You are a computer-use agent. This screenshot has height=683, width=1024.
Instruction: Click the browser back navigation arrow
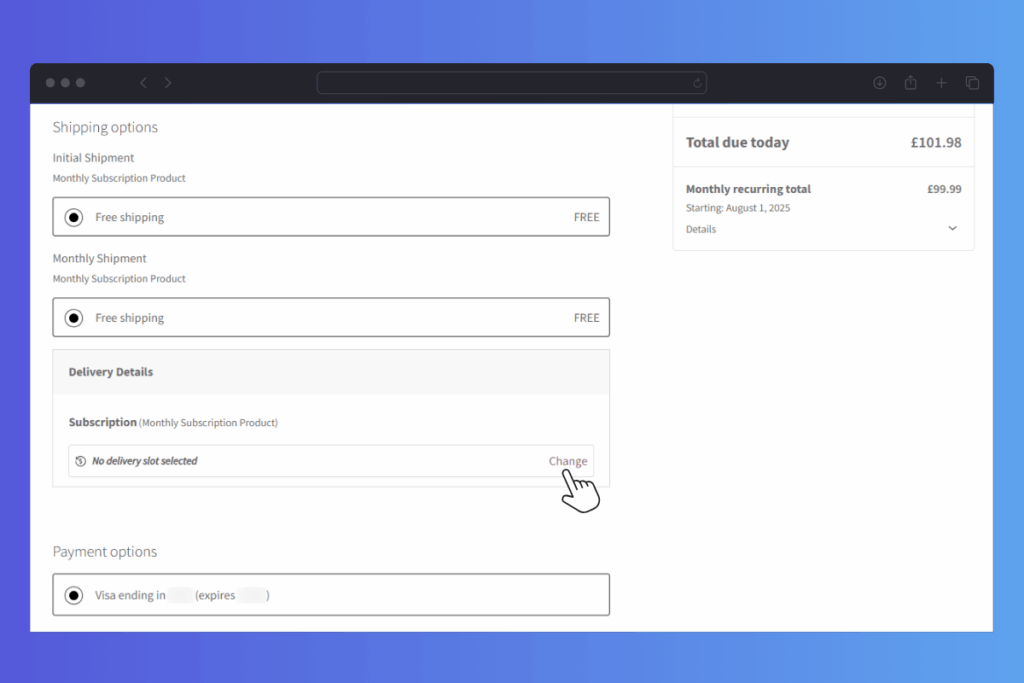(143, 83)
